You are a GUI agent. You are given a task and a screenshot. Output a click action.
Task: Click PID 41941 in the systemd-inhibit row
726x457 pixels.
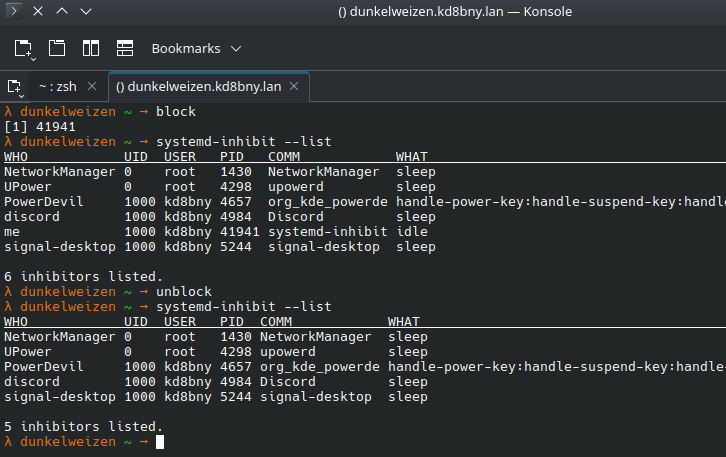tap(240, 231)
